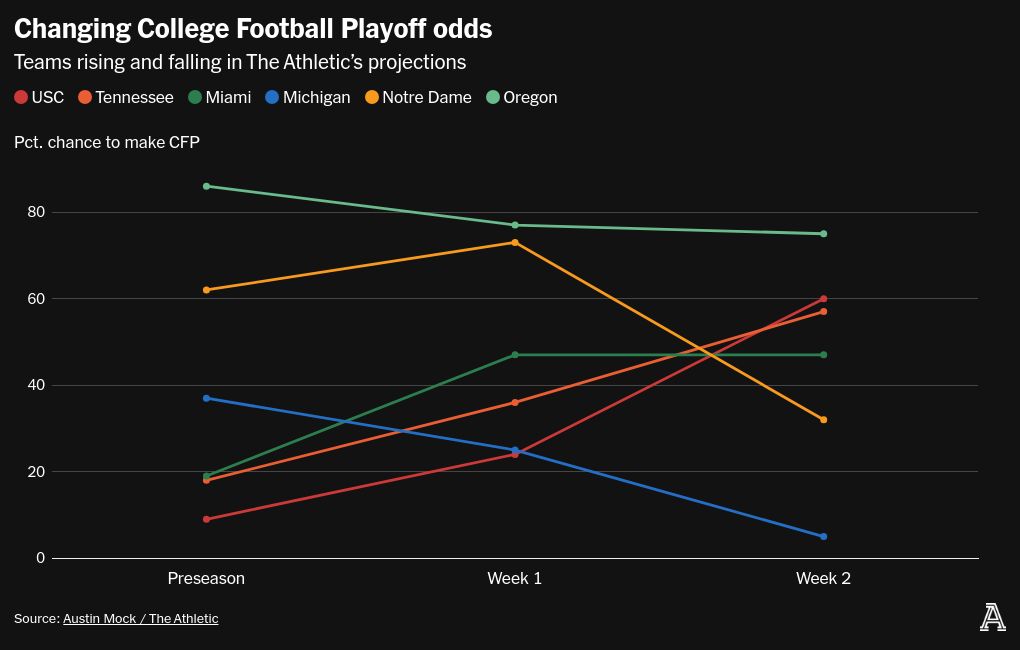Screen dimensions: 1020x650
Task: Click the Miami dark green legend dot
Action: (x=195, y=98)
